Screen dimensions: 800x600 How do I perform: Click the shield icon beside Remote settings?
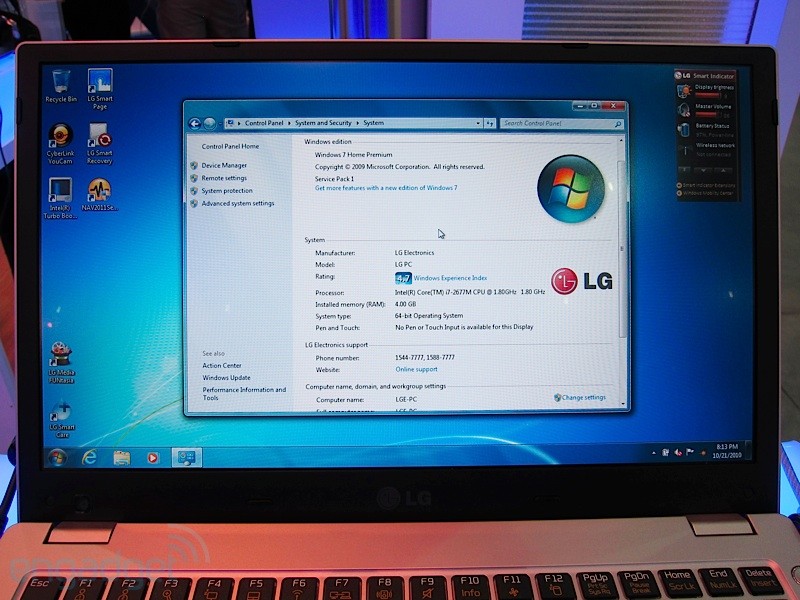coord(194,178)
